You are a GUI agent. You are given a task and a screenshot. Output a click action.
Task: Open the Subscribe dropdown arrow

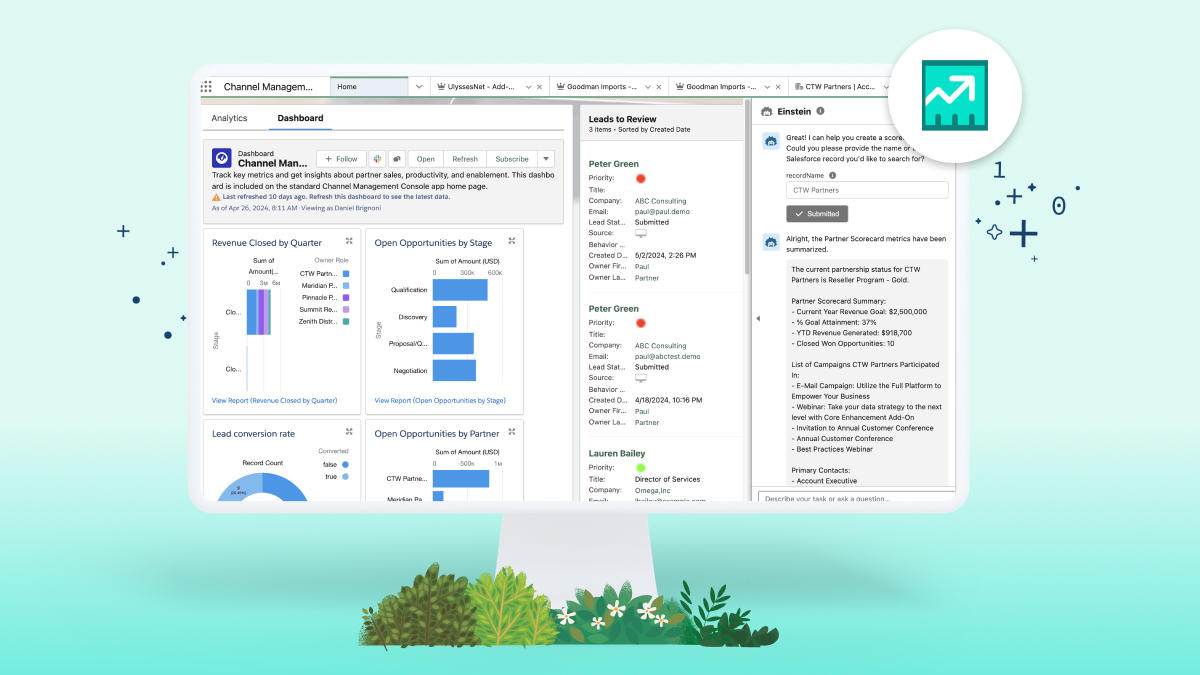tap(546, 159)
